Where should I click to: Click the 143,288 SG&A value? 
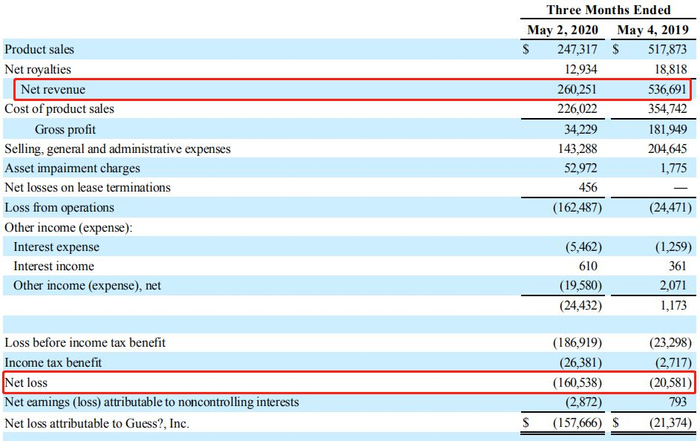(x=577, y=149)
